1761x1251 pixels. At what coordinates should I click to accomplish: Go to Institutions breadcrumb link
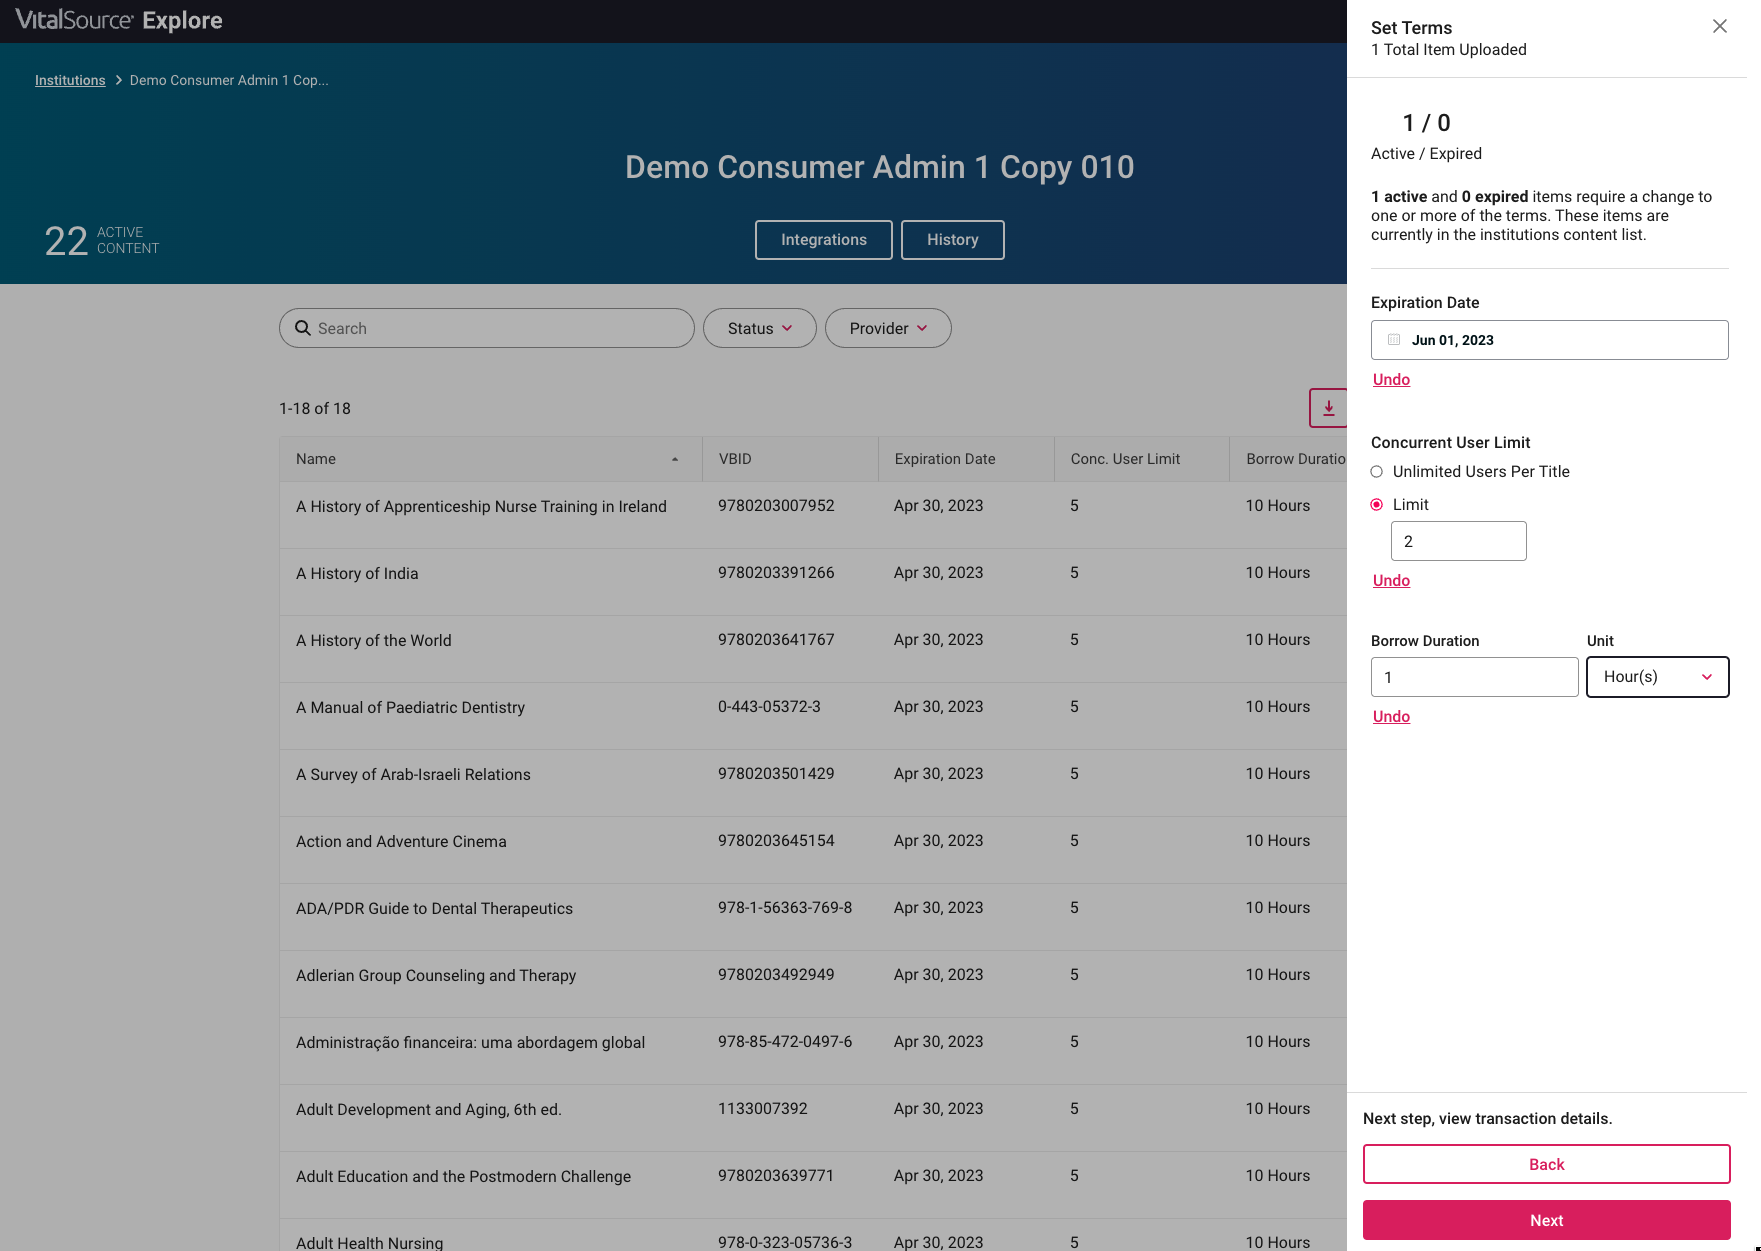(70, 80)
